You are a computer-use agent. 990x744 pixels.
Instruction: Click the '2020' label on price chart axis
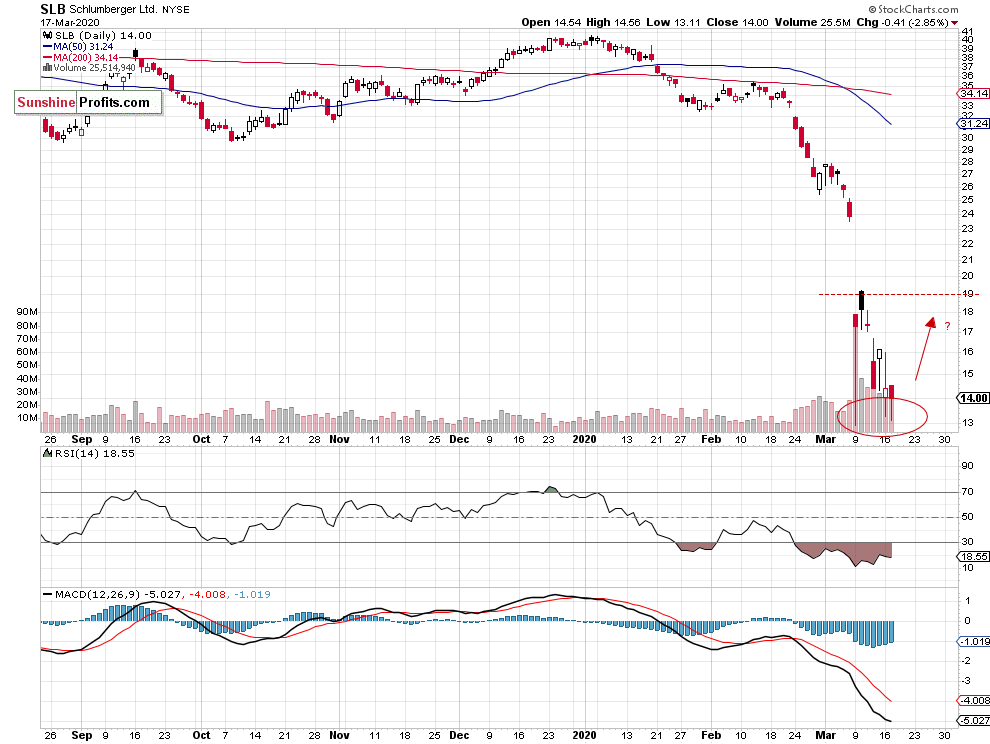(x=584, y=439)
